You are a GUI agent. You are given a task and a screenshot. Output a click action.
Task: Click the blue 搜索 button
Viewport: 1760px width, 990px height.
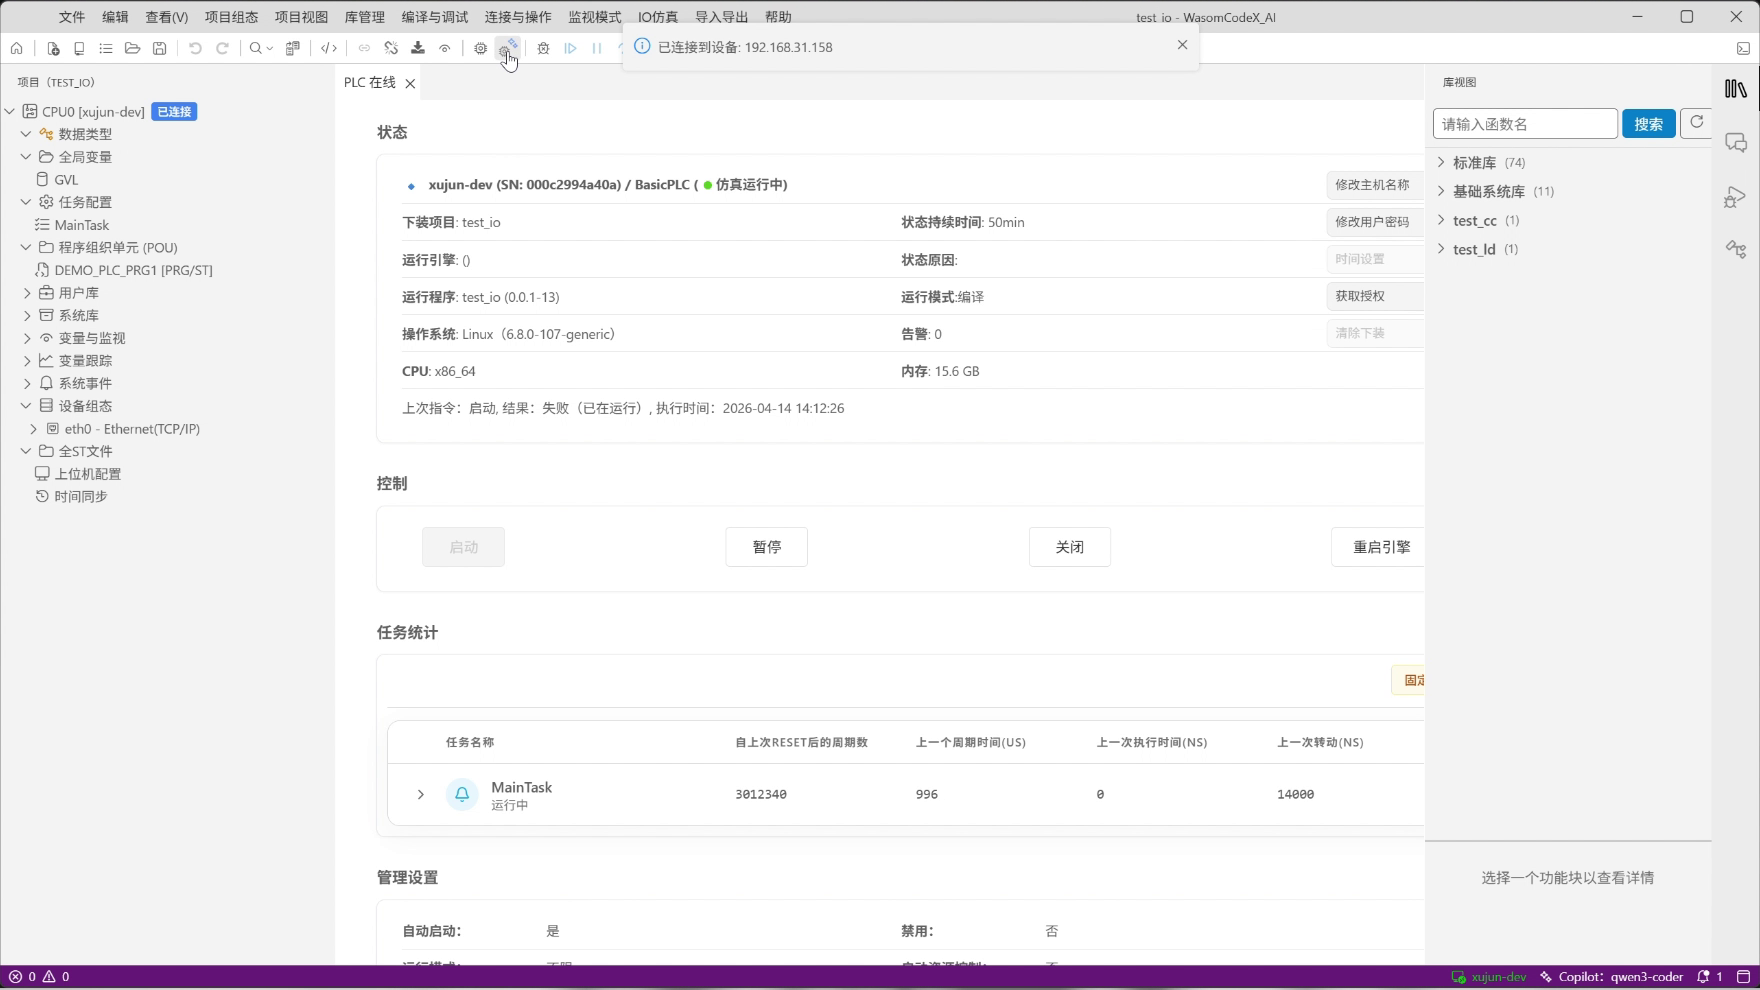(1649, 124)
